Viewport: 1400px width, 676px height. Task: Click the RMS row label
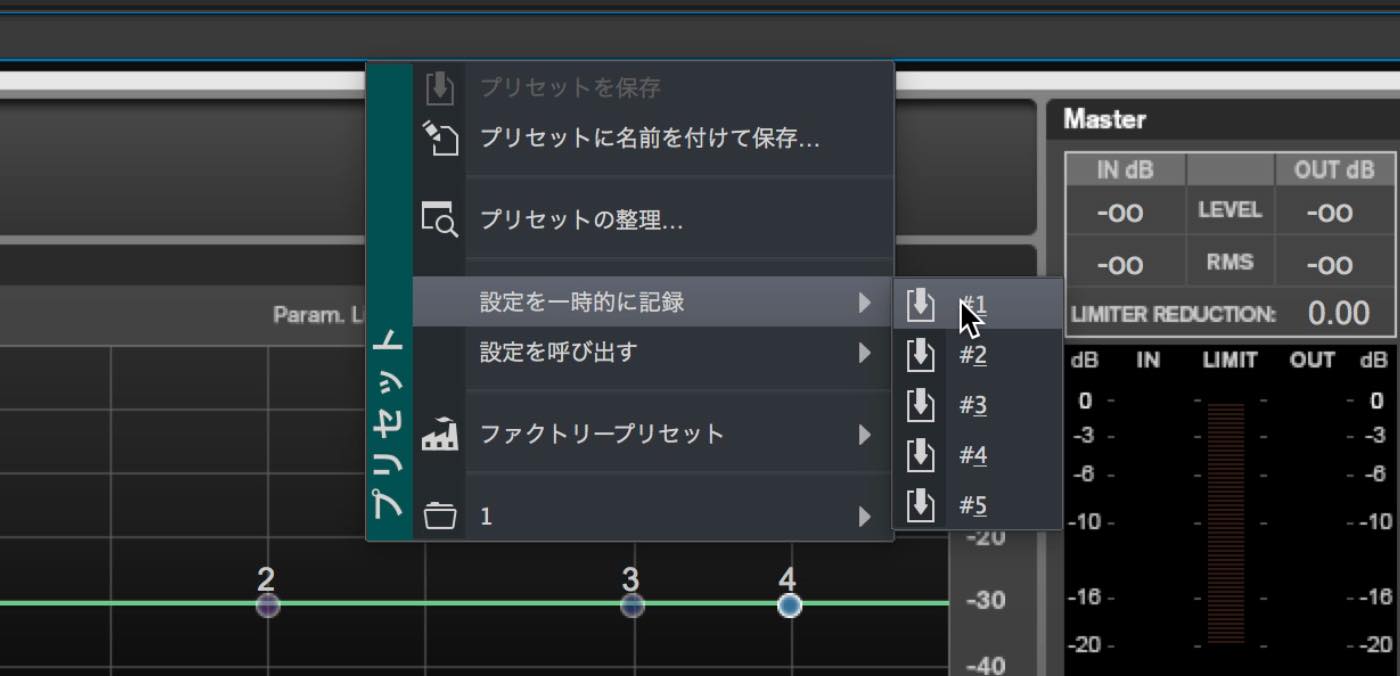pyautogui.click(x=1229, y=262)
